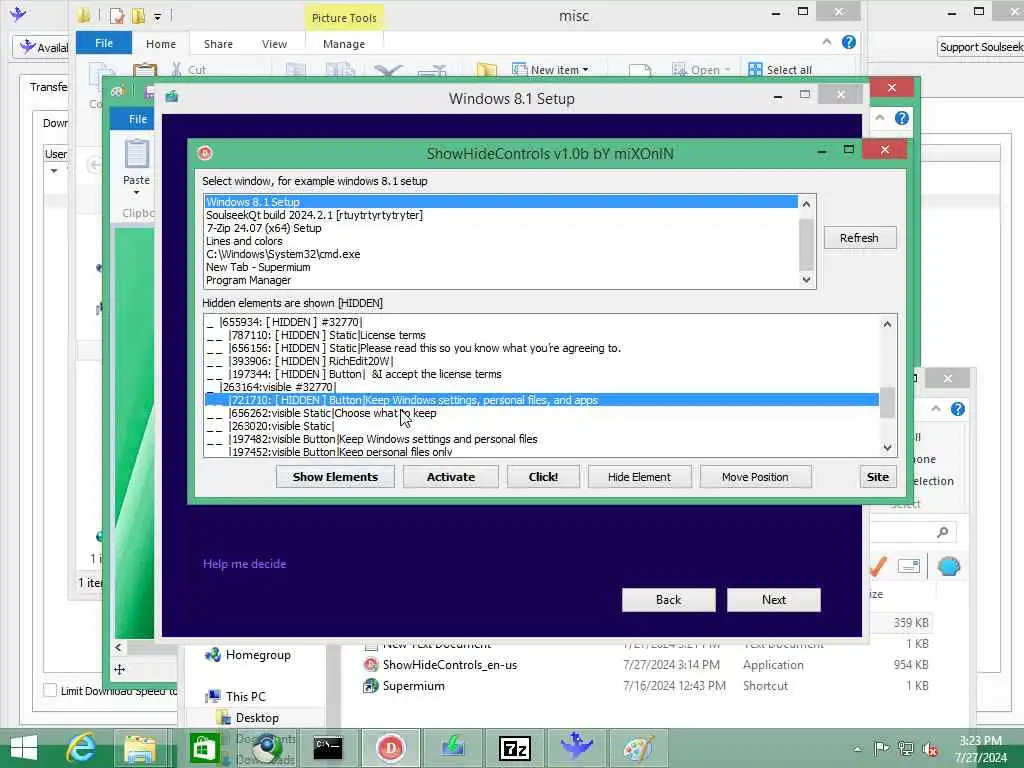The height and width of the screenshot is (768, 1024).
Task: Click the Show Elements button
Action: point(335,477)
